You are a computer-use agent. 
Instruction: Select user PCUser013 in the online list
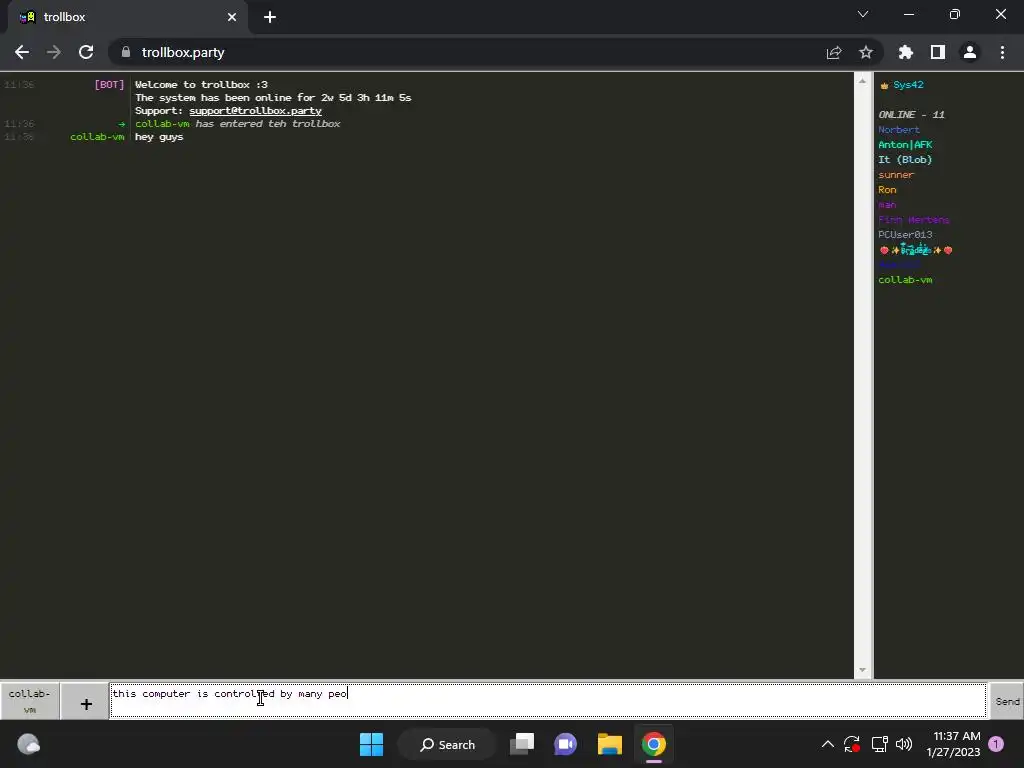click(905, 234)
